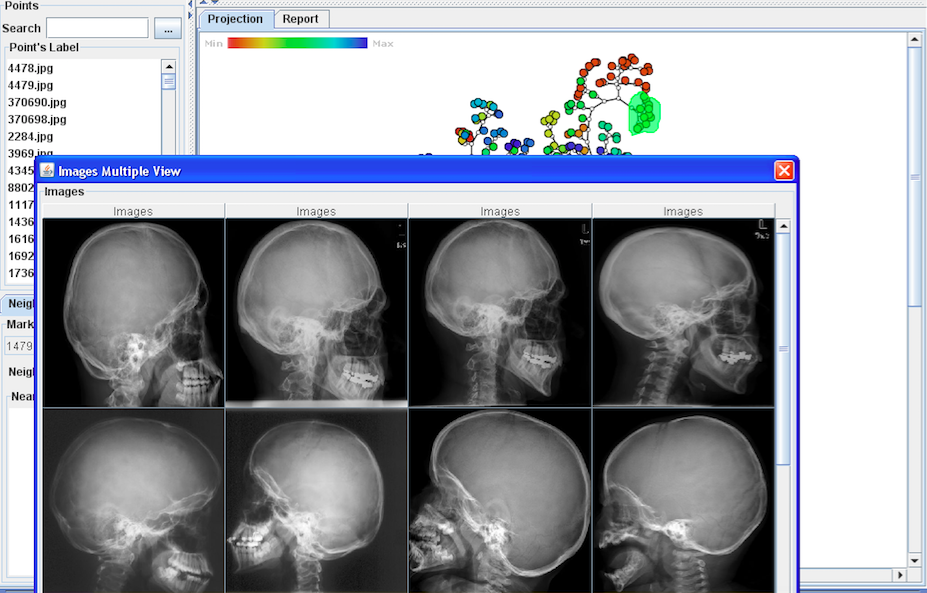Click the first Images column header
The image size is (927, 593).
pos(133,211)
